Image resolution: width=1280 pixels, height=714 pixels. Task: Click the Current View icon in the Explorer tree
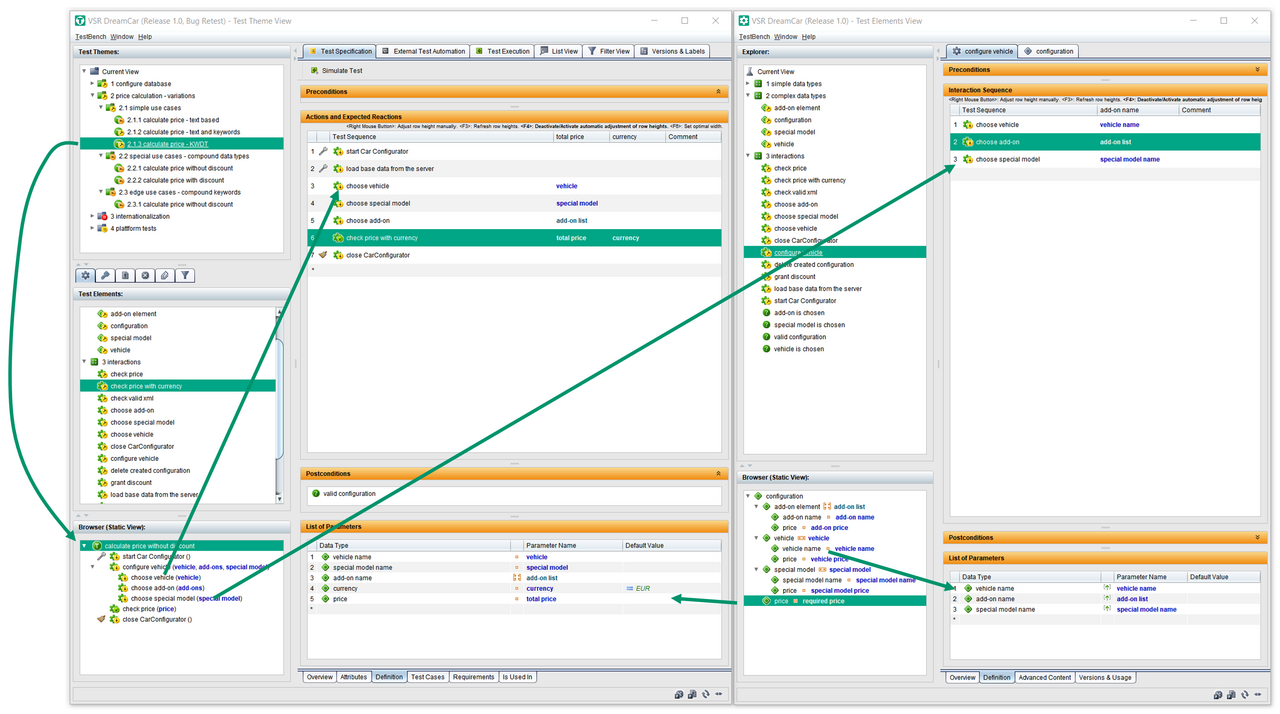(750, 72)
